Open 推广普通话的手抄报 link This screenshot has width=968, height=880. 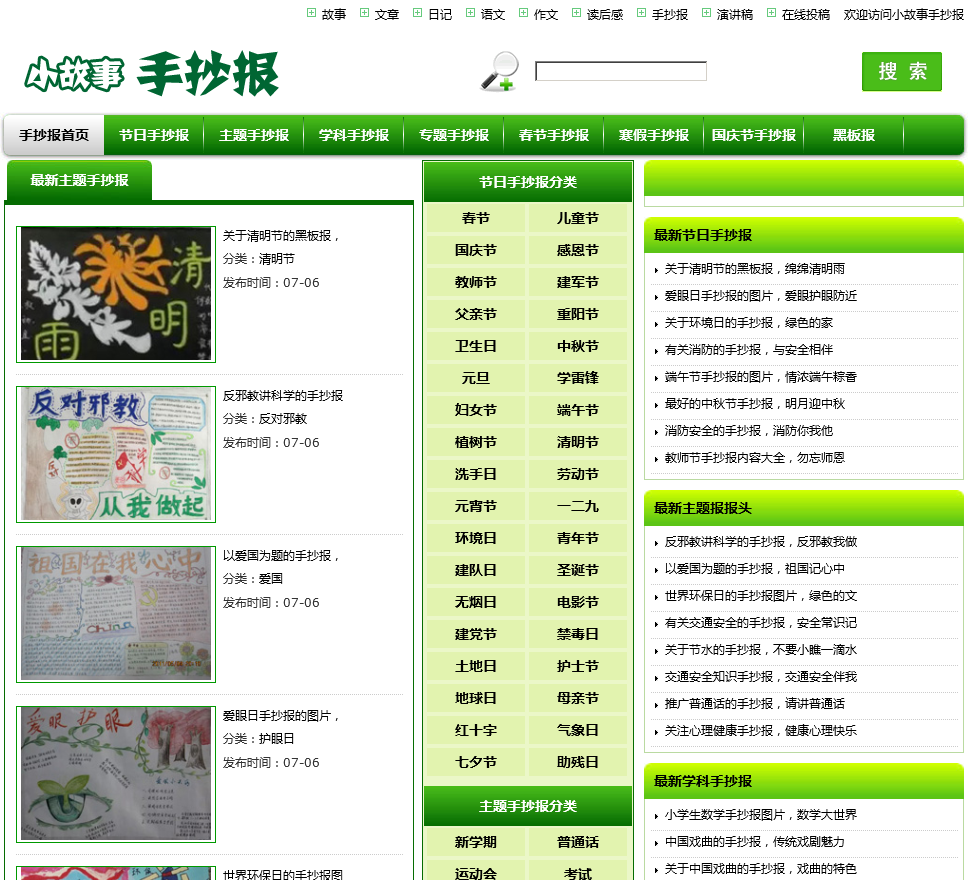754,704
